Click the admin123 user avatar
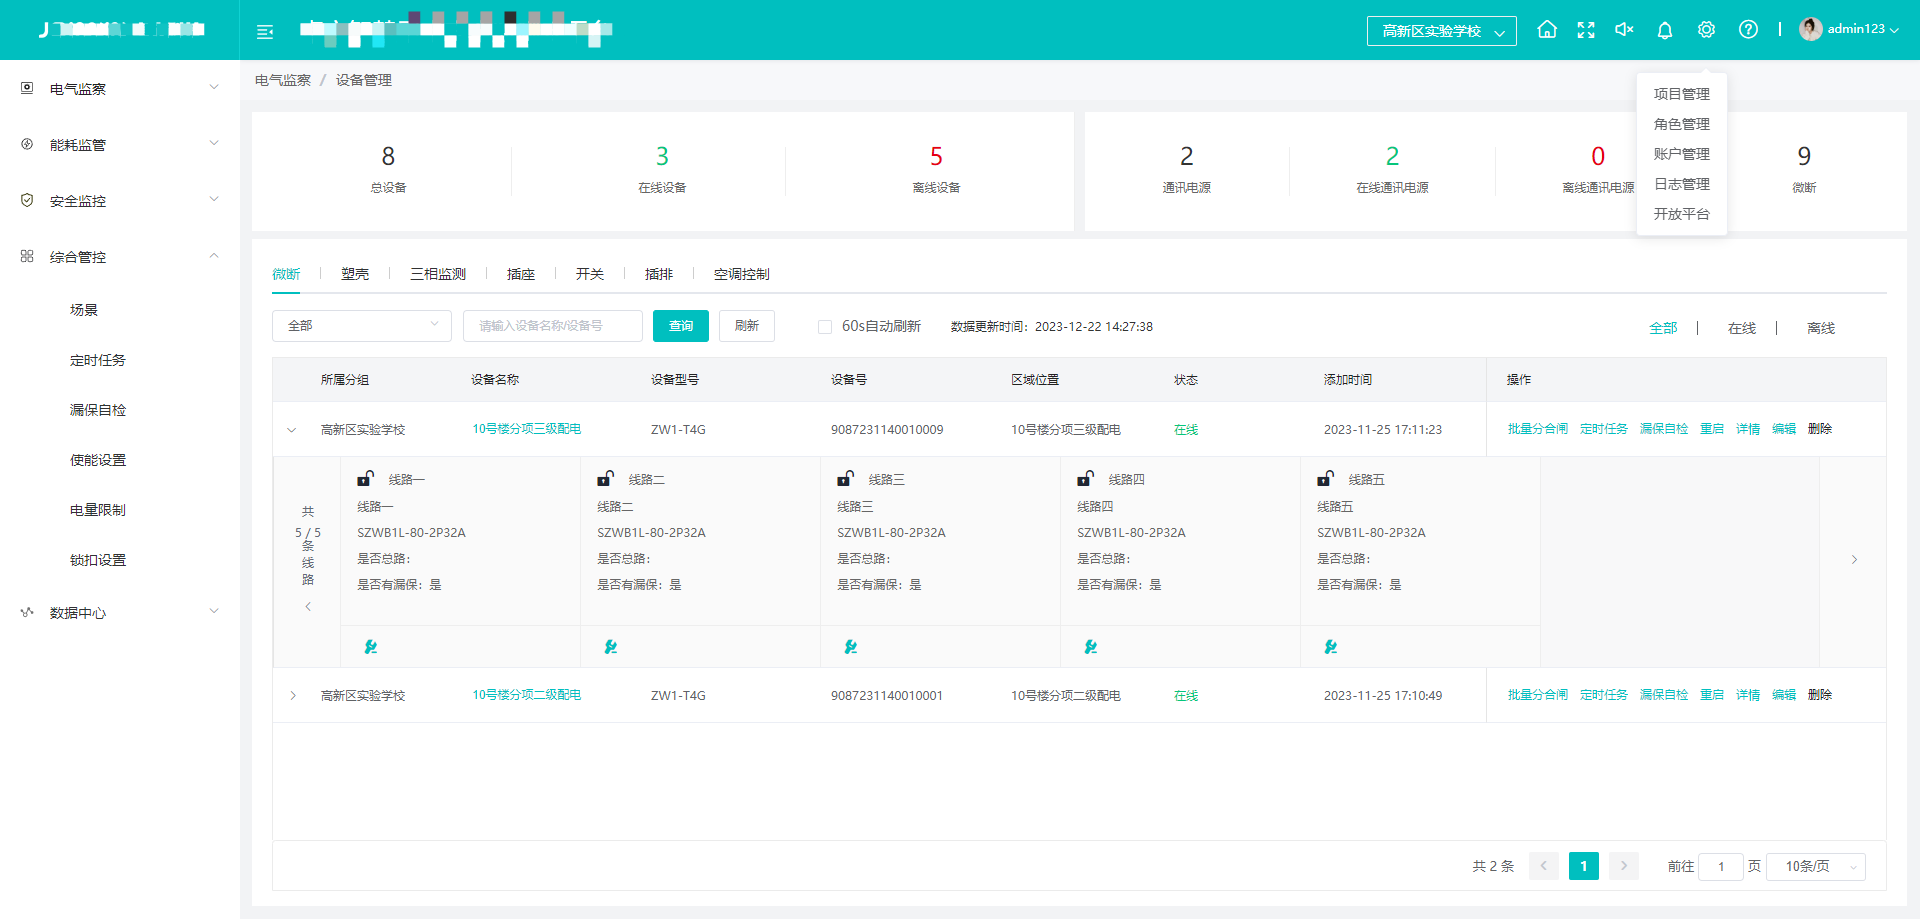The image size is (1920, 919). 1810,29
